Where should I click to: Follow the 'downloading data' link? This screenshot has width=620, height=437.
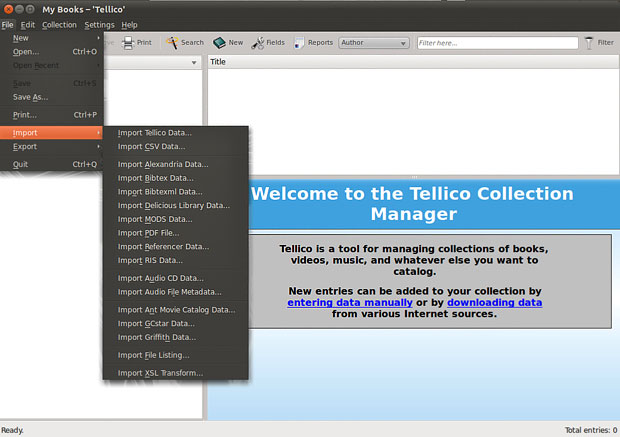(494, 303)
